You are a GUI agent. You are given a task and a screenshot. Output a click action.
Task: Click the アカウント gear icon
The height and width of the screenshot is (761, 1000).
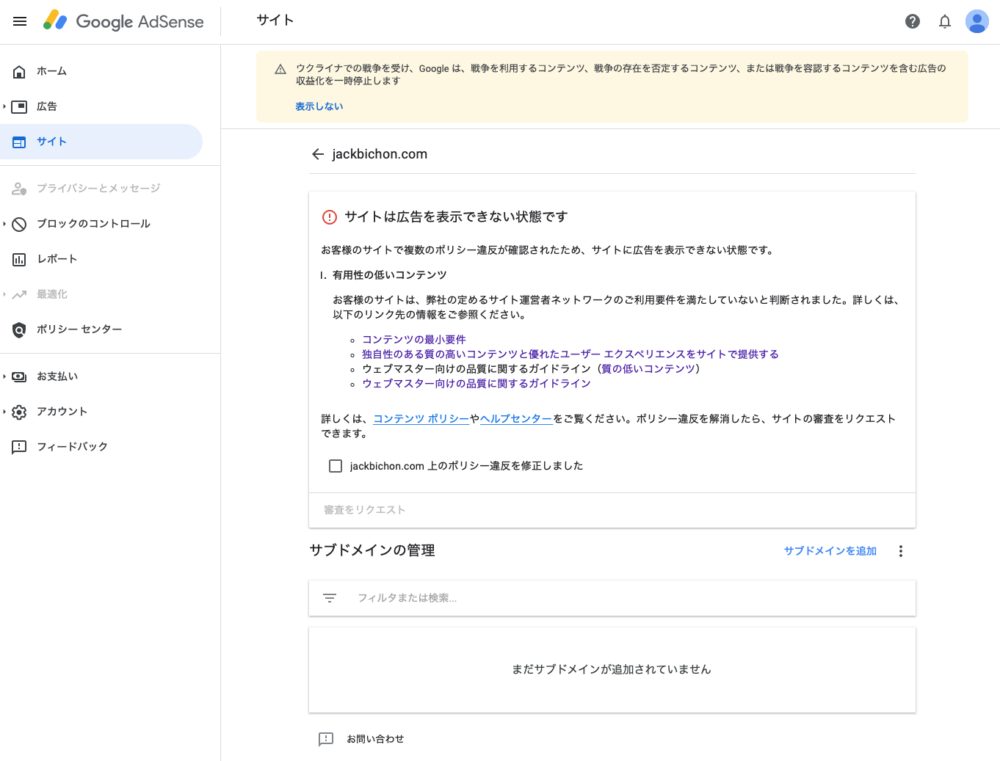point(19,412)
